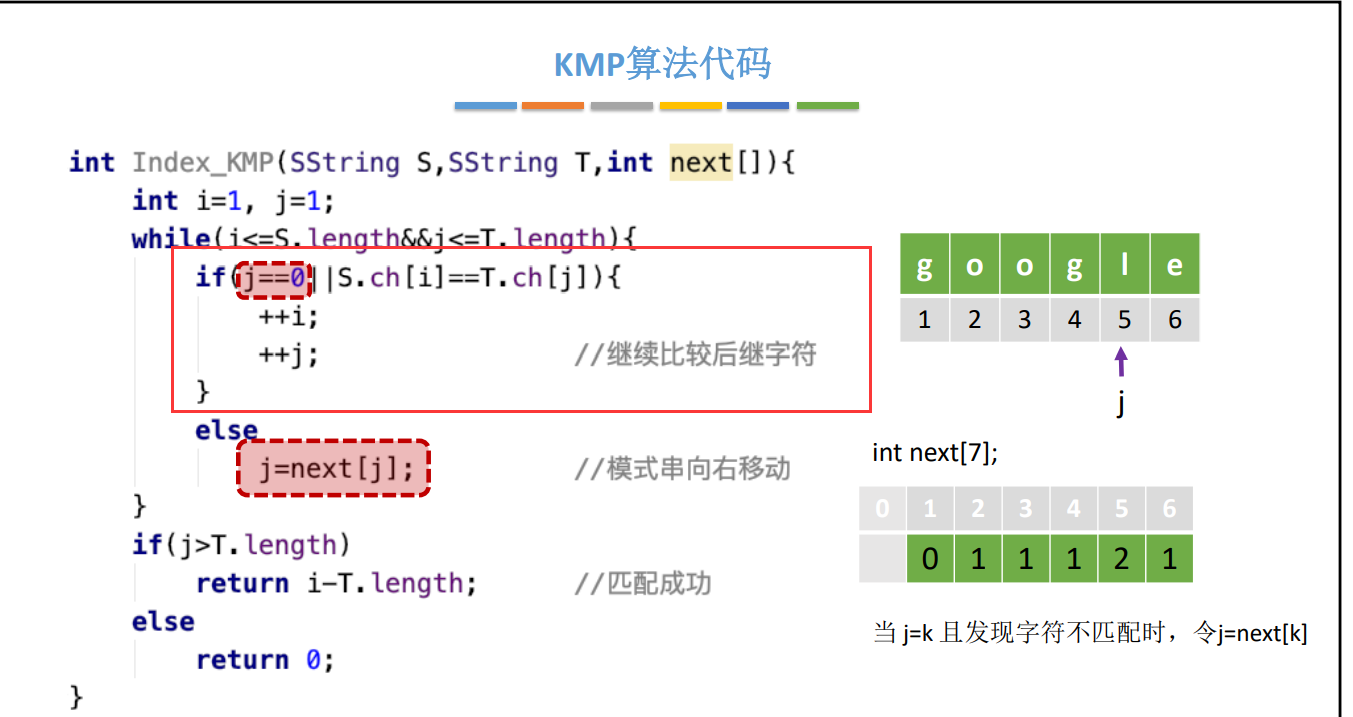The width and height of the screenshot is (1353, 717).
Task: Select the blue bar under the title
Action: 485,104
